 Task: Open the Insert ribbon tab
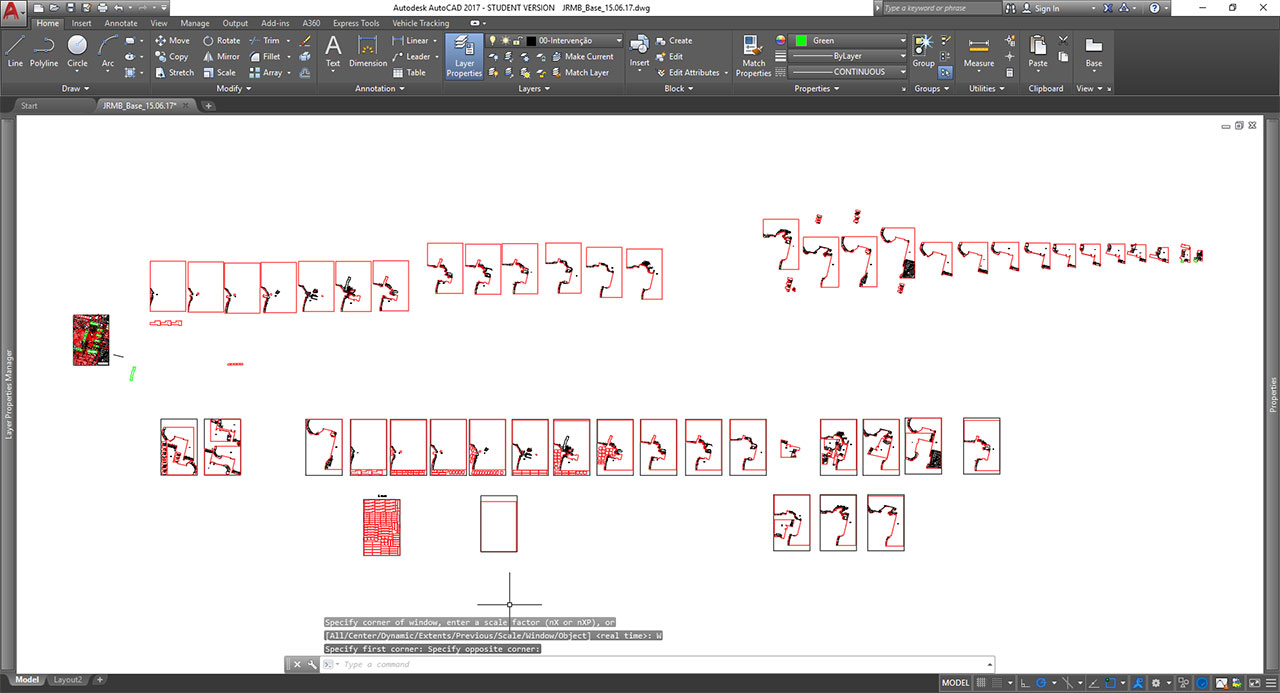[x=81, y=23]
